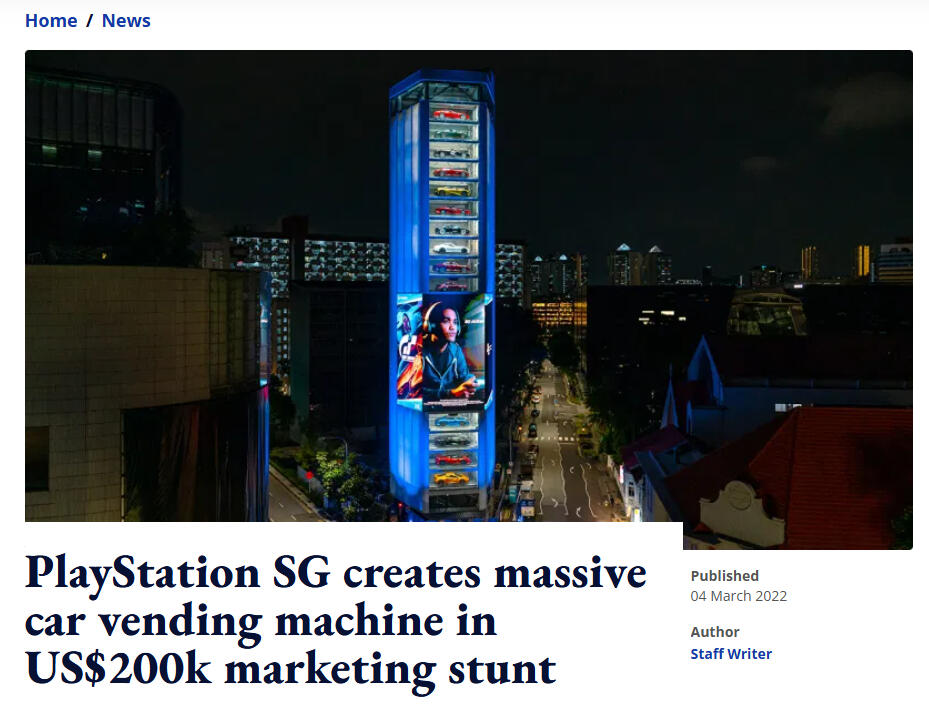Click the Author label
Viewport: 929px width, 711px height.
[715, 632]
